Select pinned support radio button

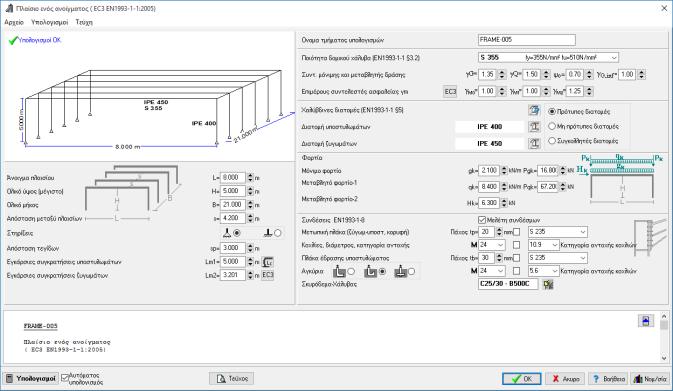[x=236, y=233]
